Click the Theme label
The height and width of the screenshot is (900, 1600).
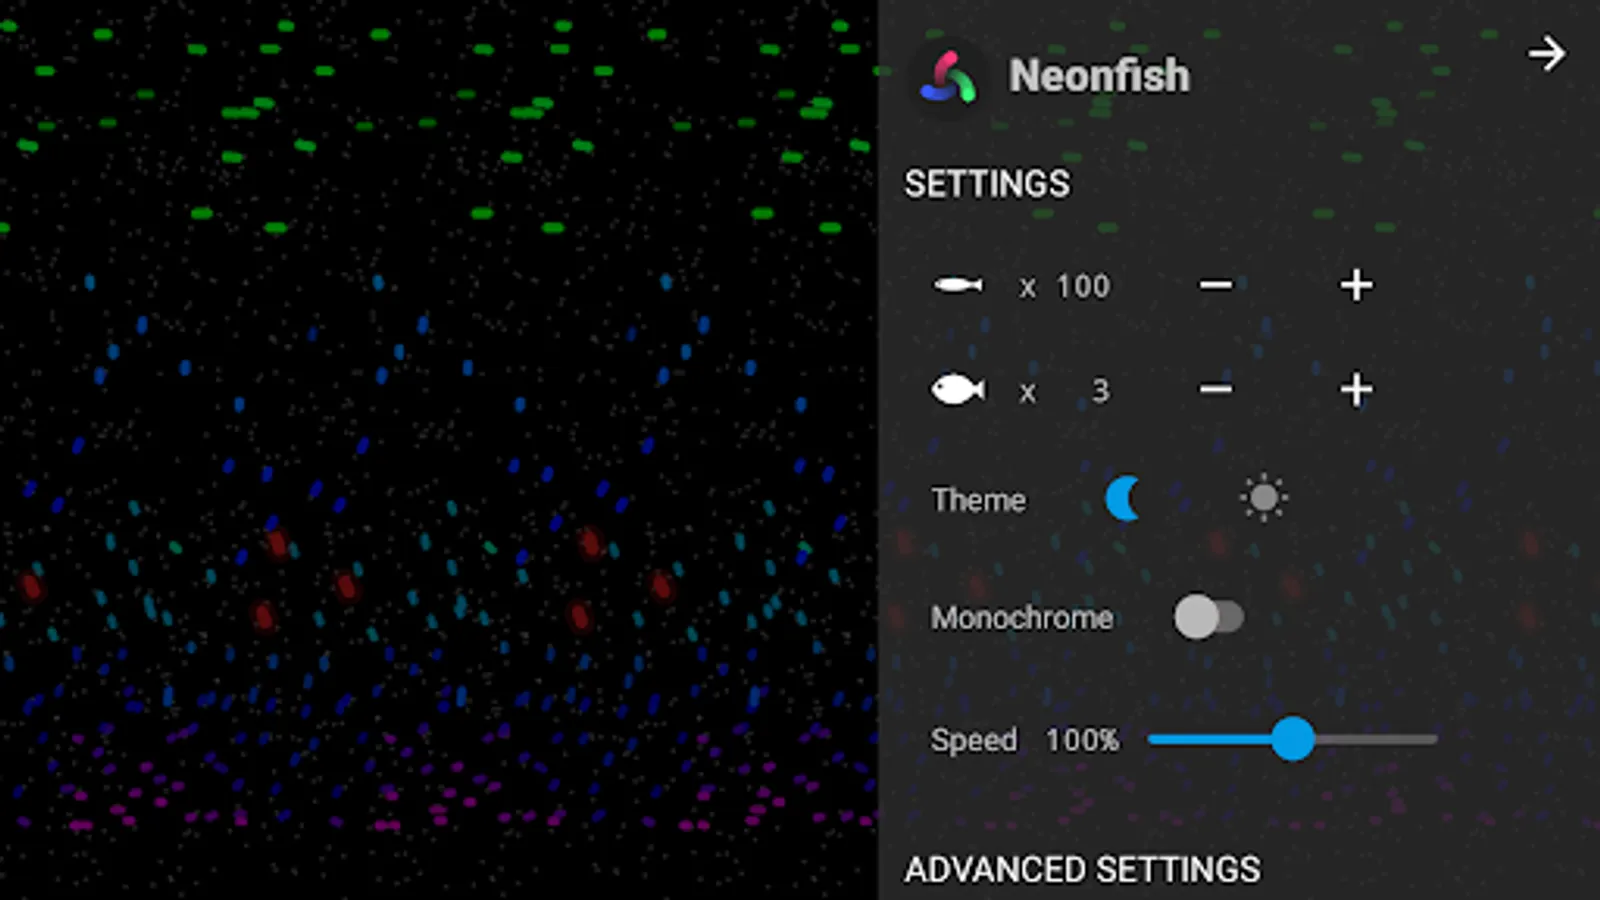point(978,500)
